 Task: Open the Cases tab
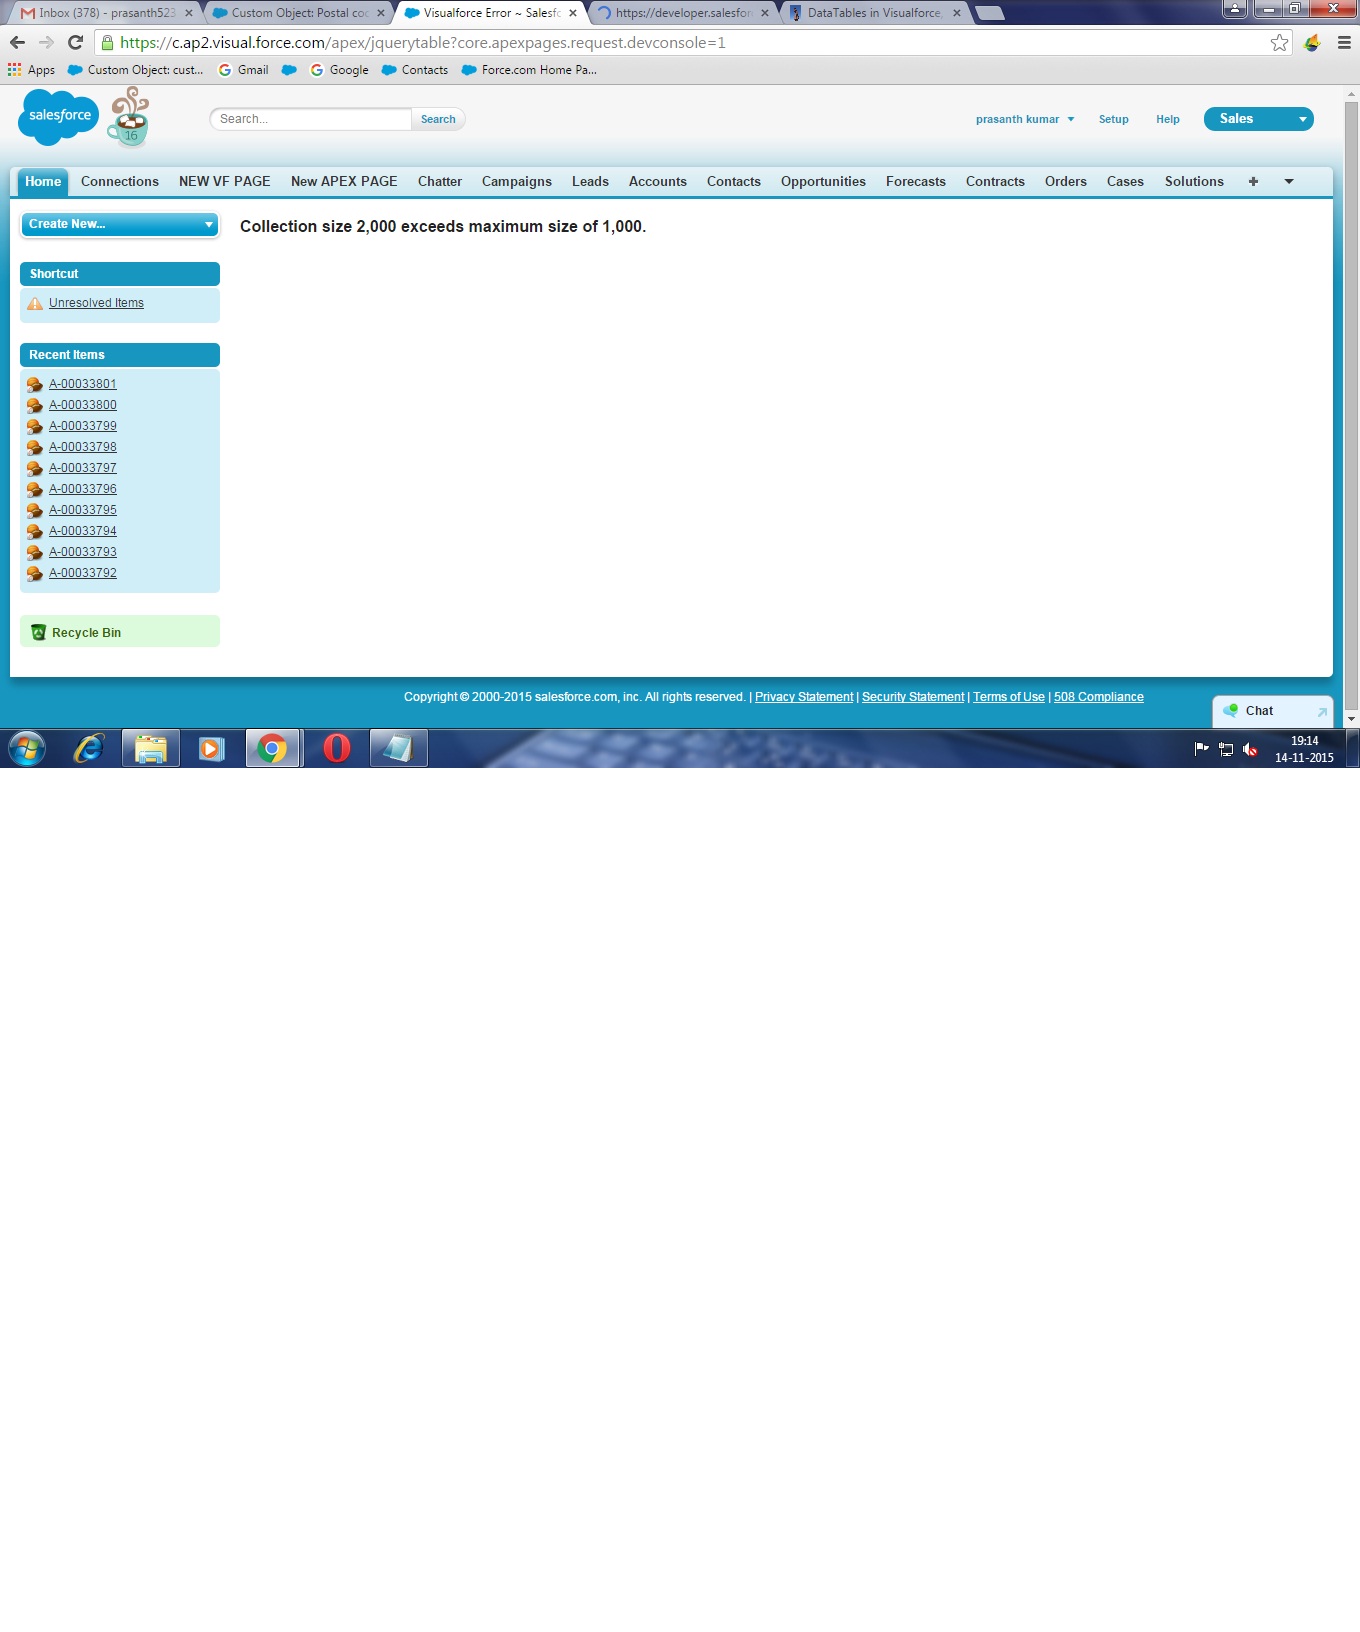click(x=1125, y=181)
